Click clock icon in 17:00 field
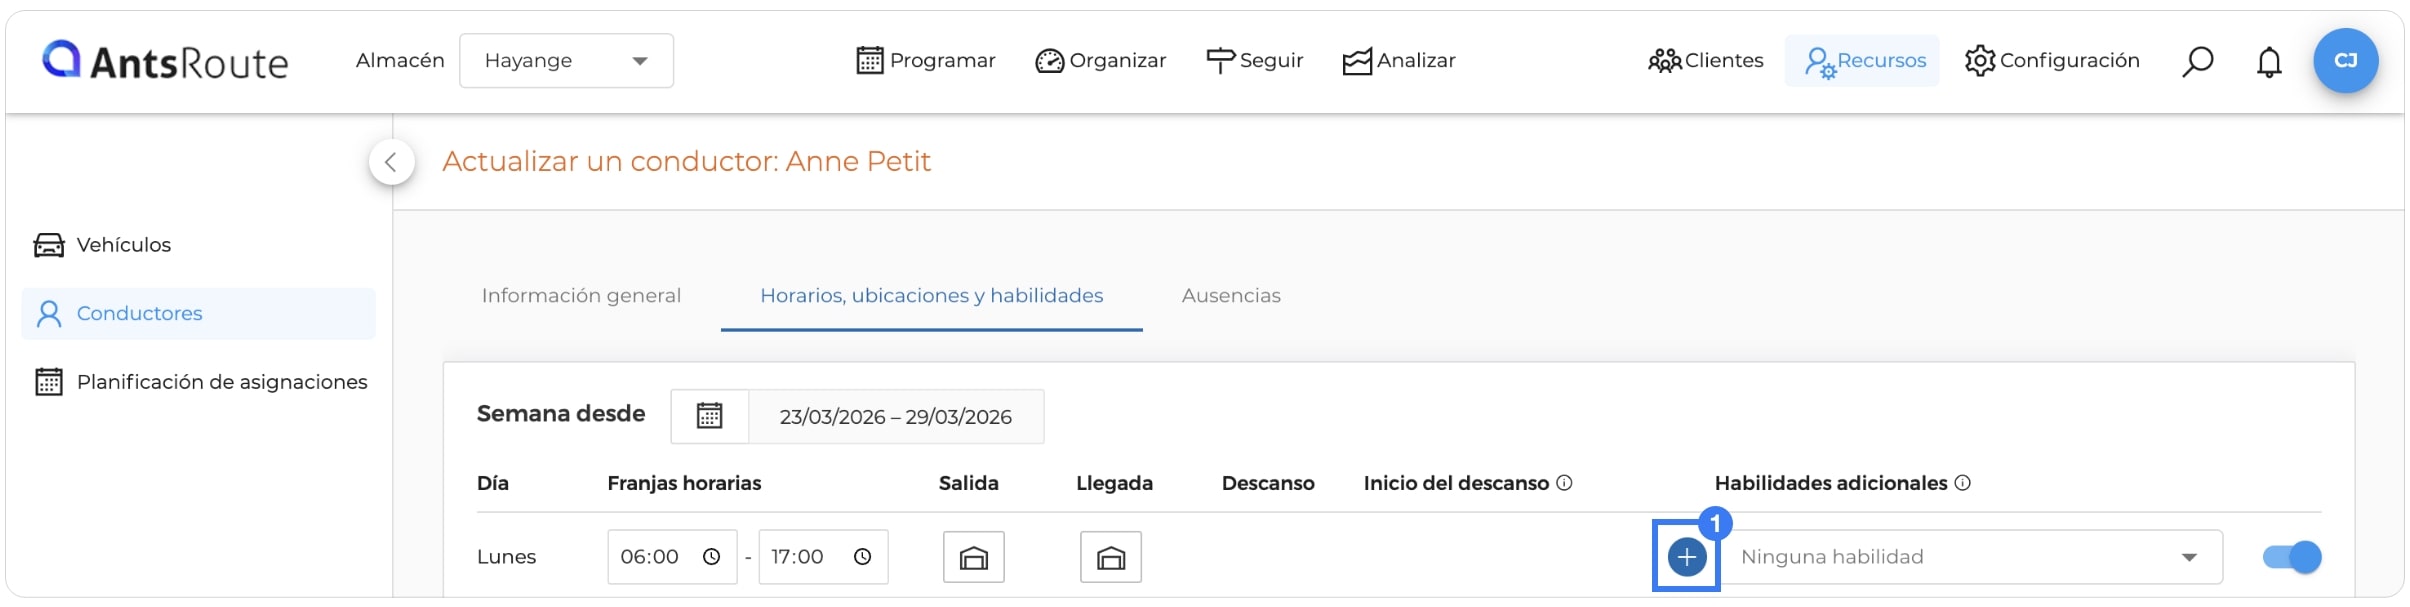Screen dimensions: 2410x607 [x=863, y=557]
